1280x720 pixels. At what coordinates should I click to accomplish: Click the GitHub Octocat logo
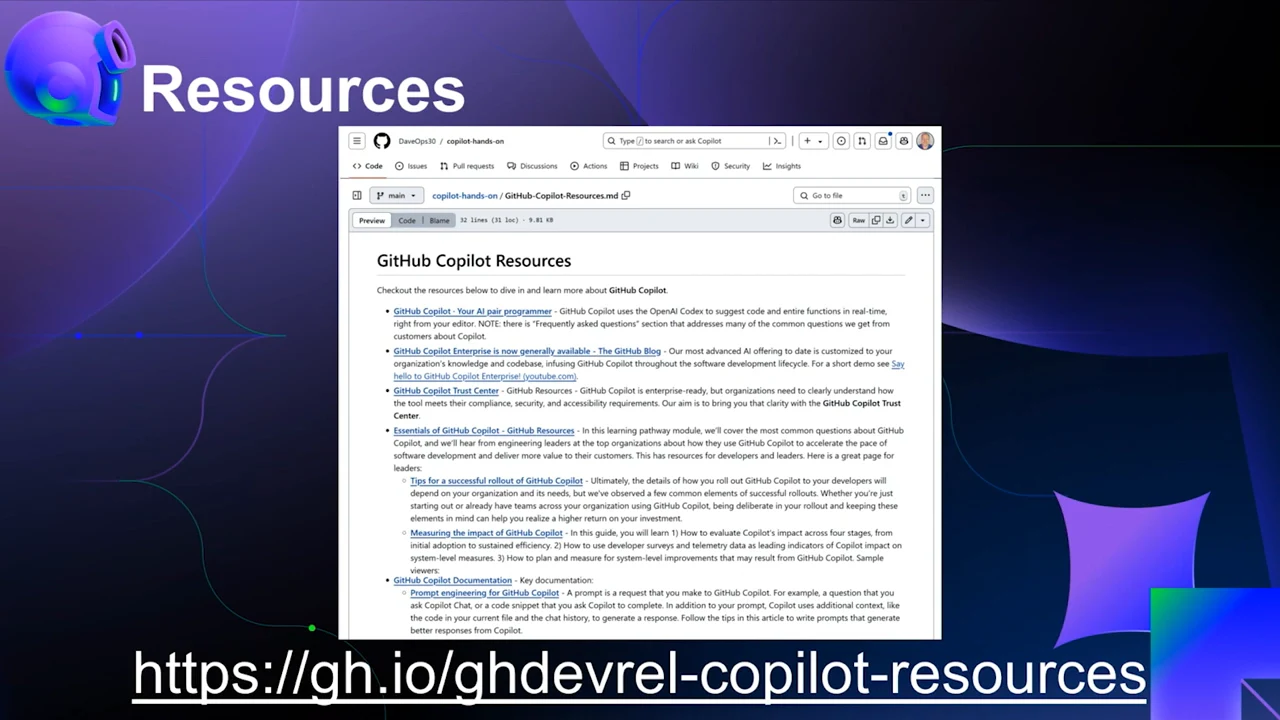tap(382, 141)
